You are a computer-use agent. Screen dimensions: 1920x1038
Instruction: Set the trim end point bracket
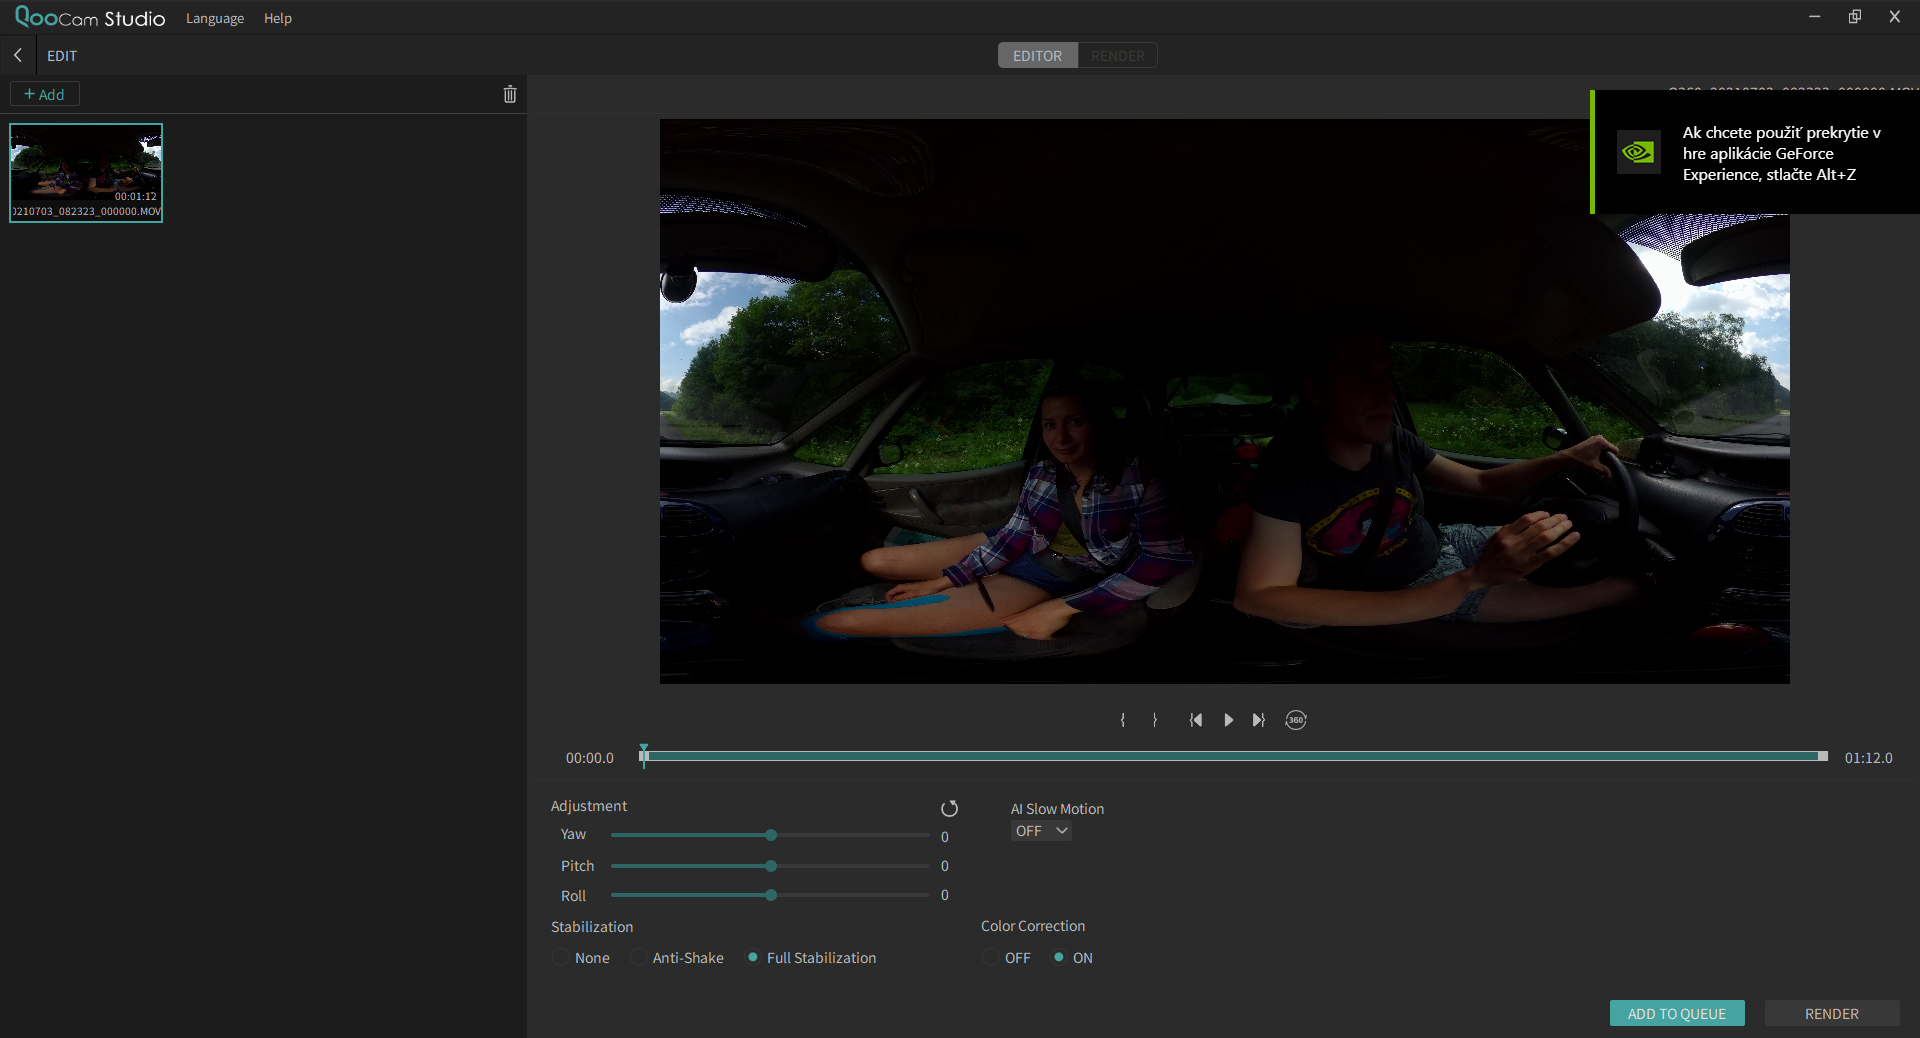coord(1155,720)
